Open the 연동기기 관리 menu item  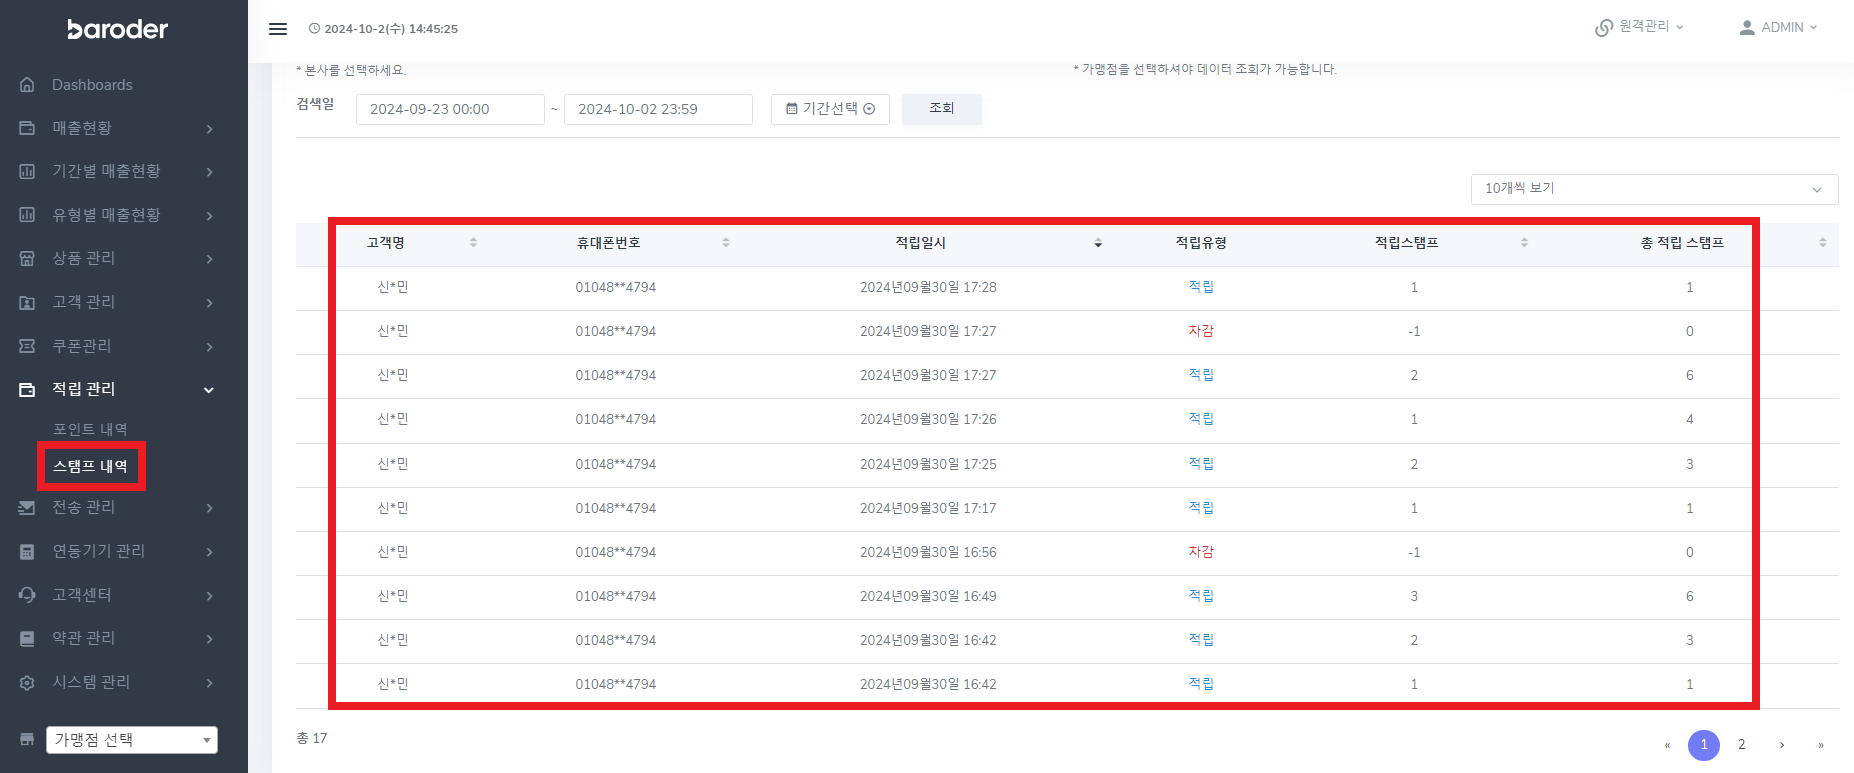click(99, 551)
